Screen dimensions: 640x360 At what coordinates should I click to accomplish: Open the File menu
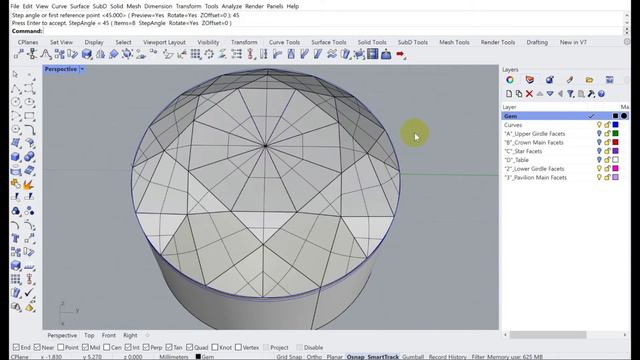pos(14,6)
